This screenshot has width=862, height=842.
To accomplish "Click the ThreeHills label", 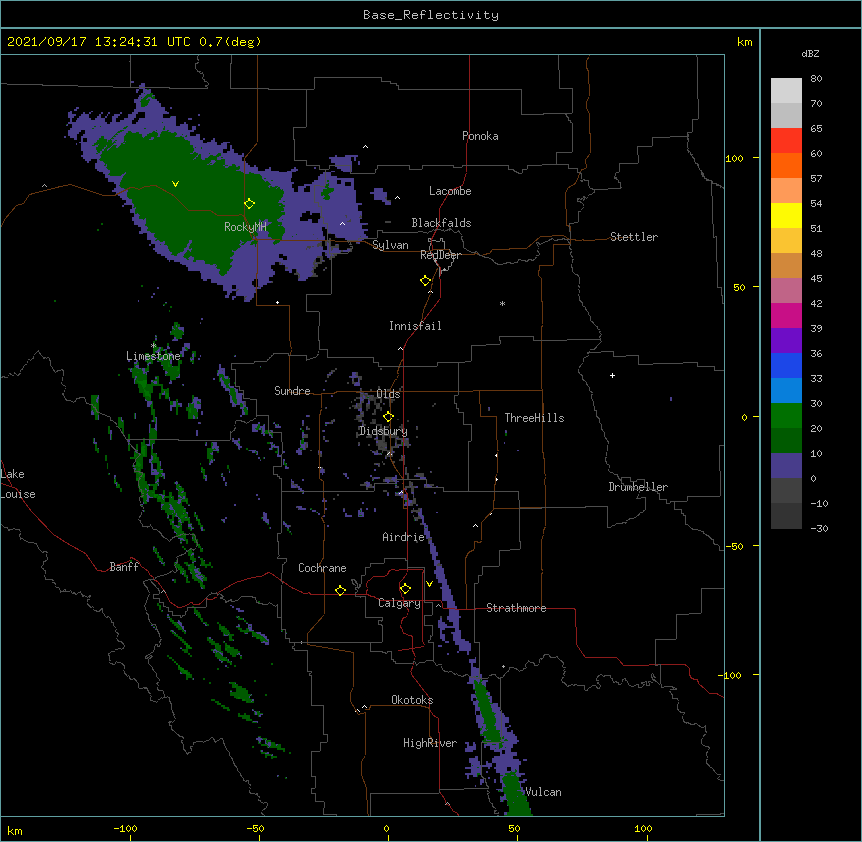I will point(534,418).
